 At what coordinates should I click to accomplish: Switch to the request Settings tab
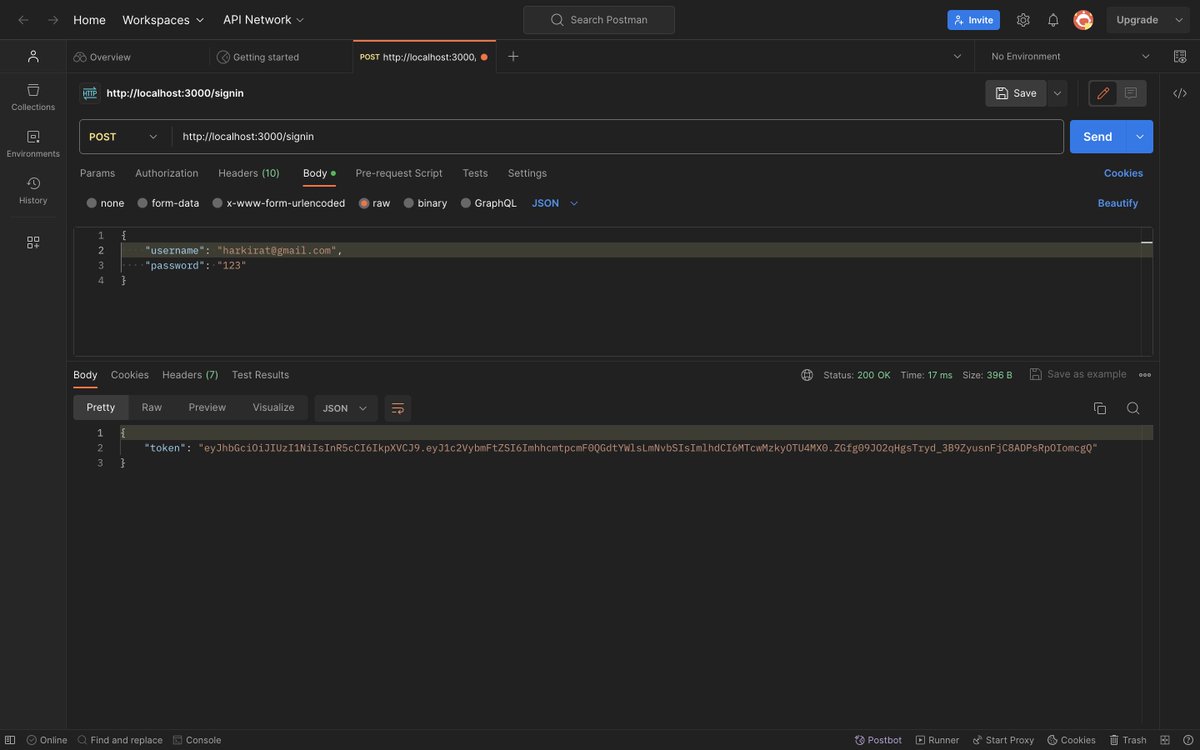(527, 173)
